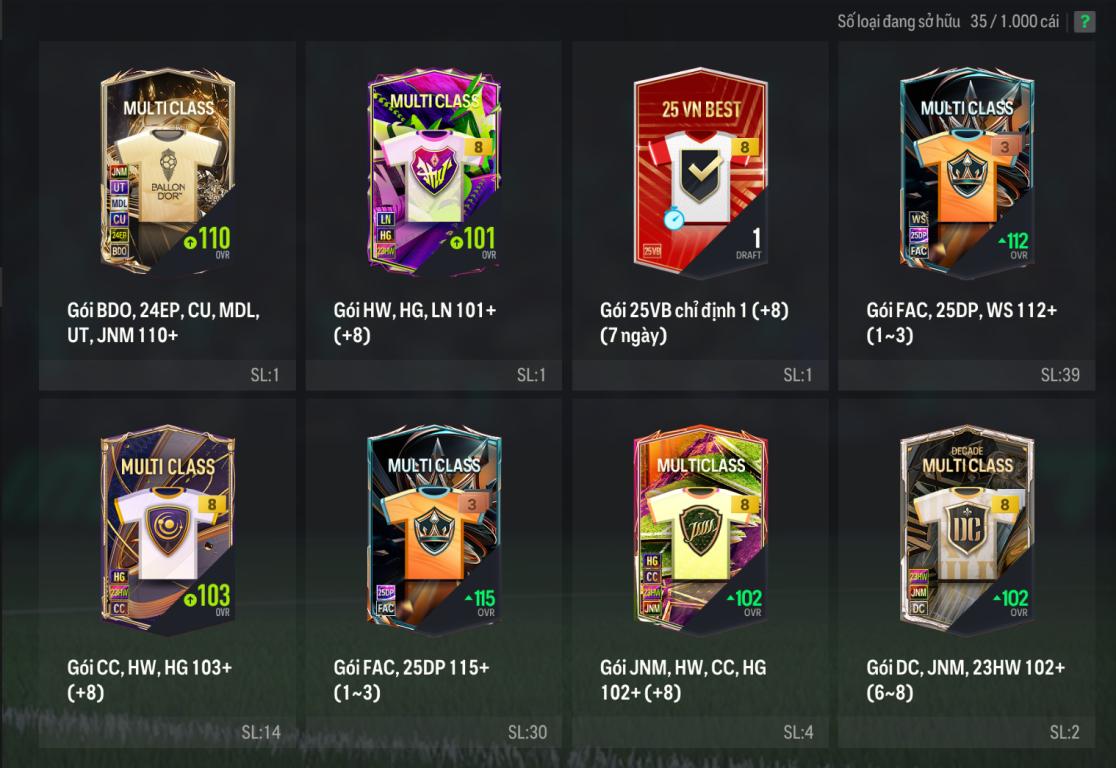Click the SL:39 quantity bar
Image resolution: width=1116 pixels, height=768 pixels.
click(967, 375)
